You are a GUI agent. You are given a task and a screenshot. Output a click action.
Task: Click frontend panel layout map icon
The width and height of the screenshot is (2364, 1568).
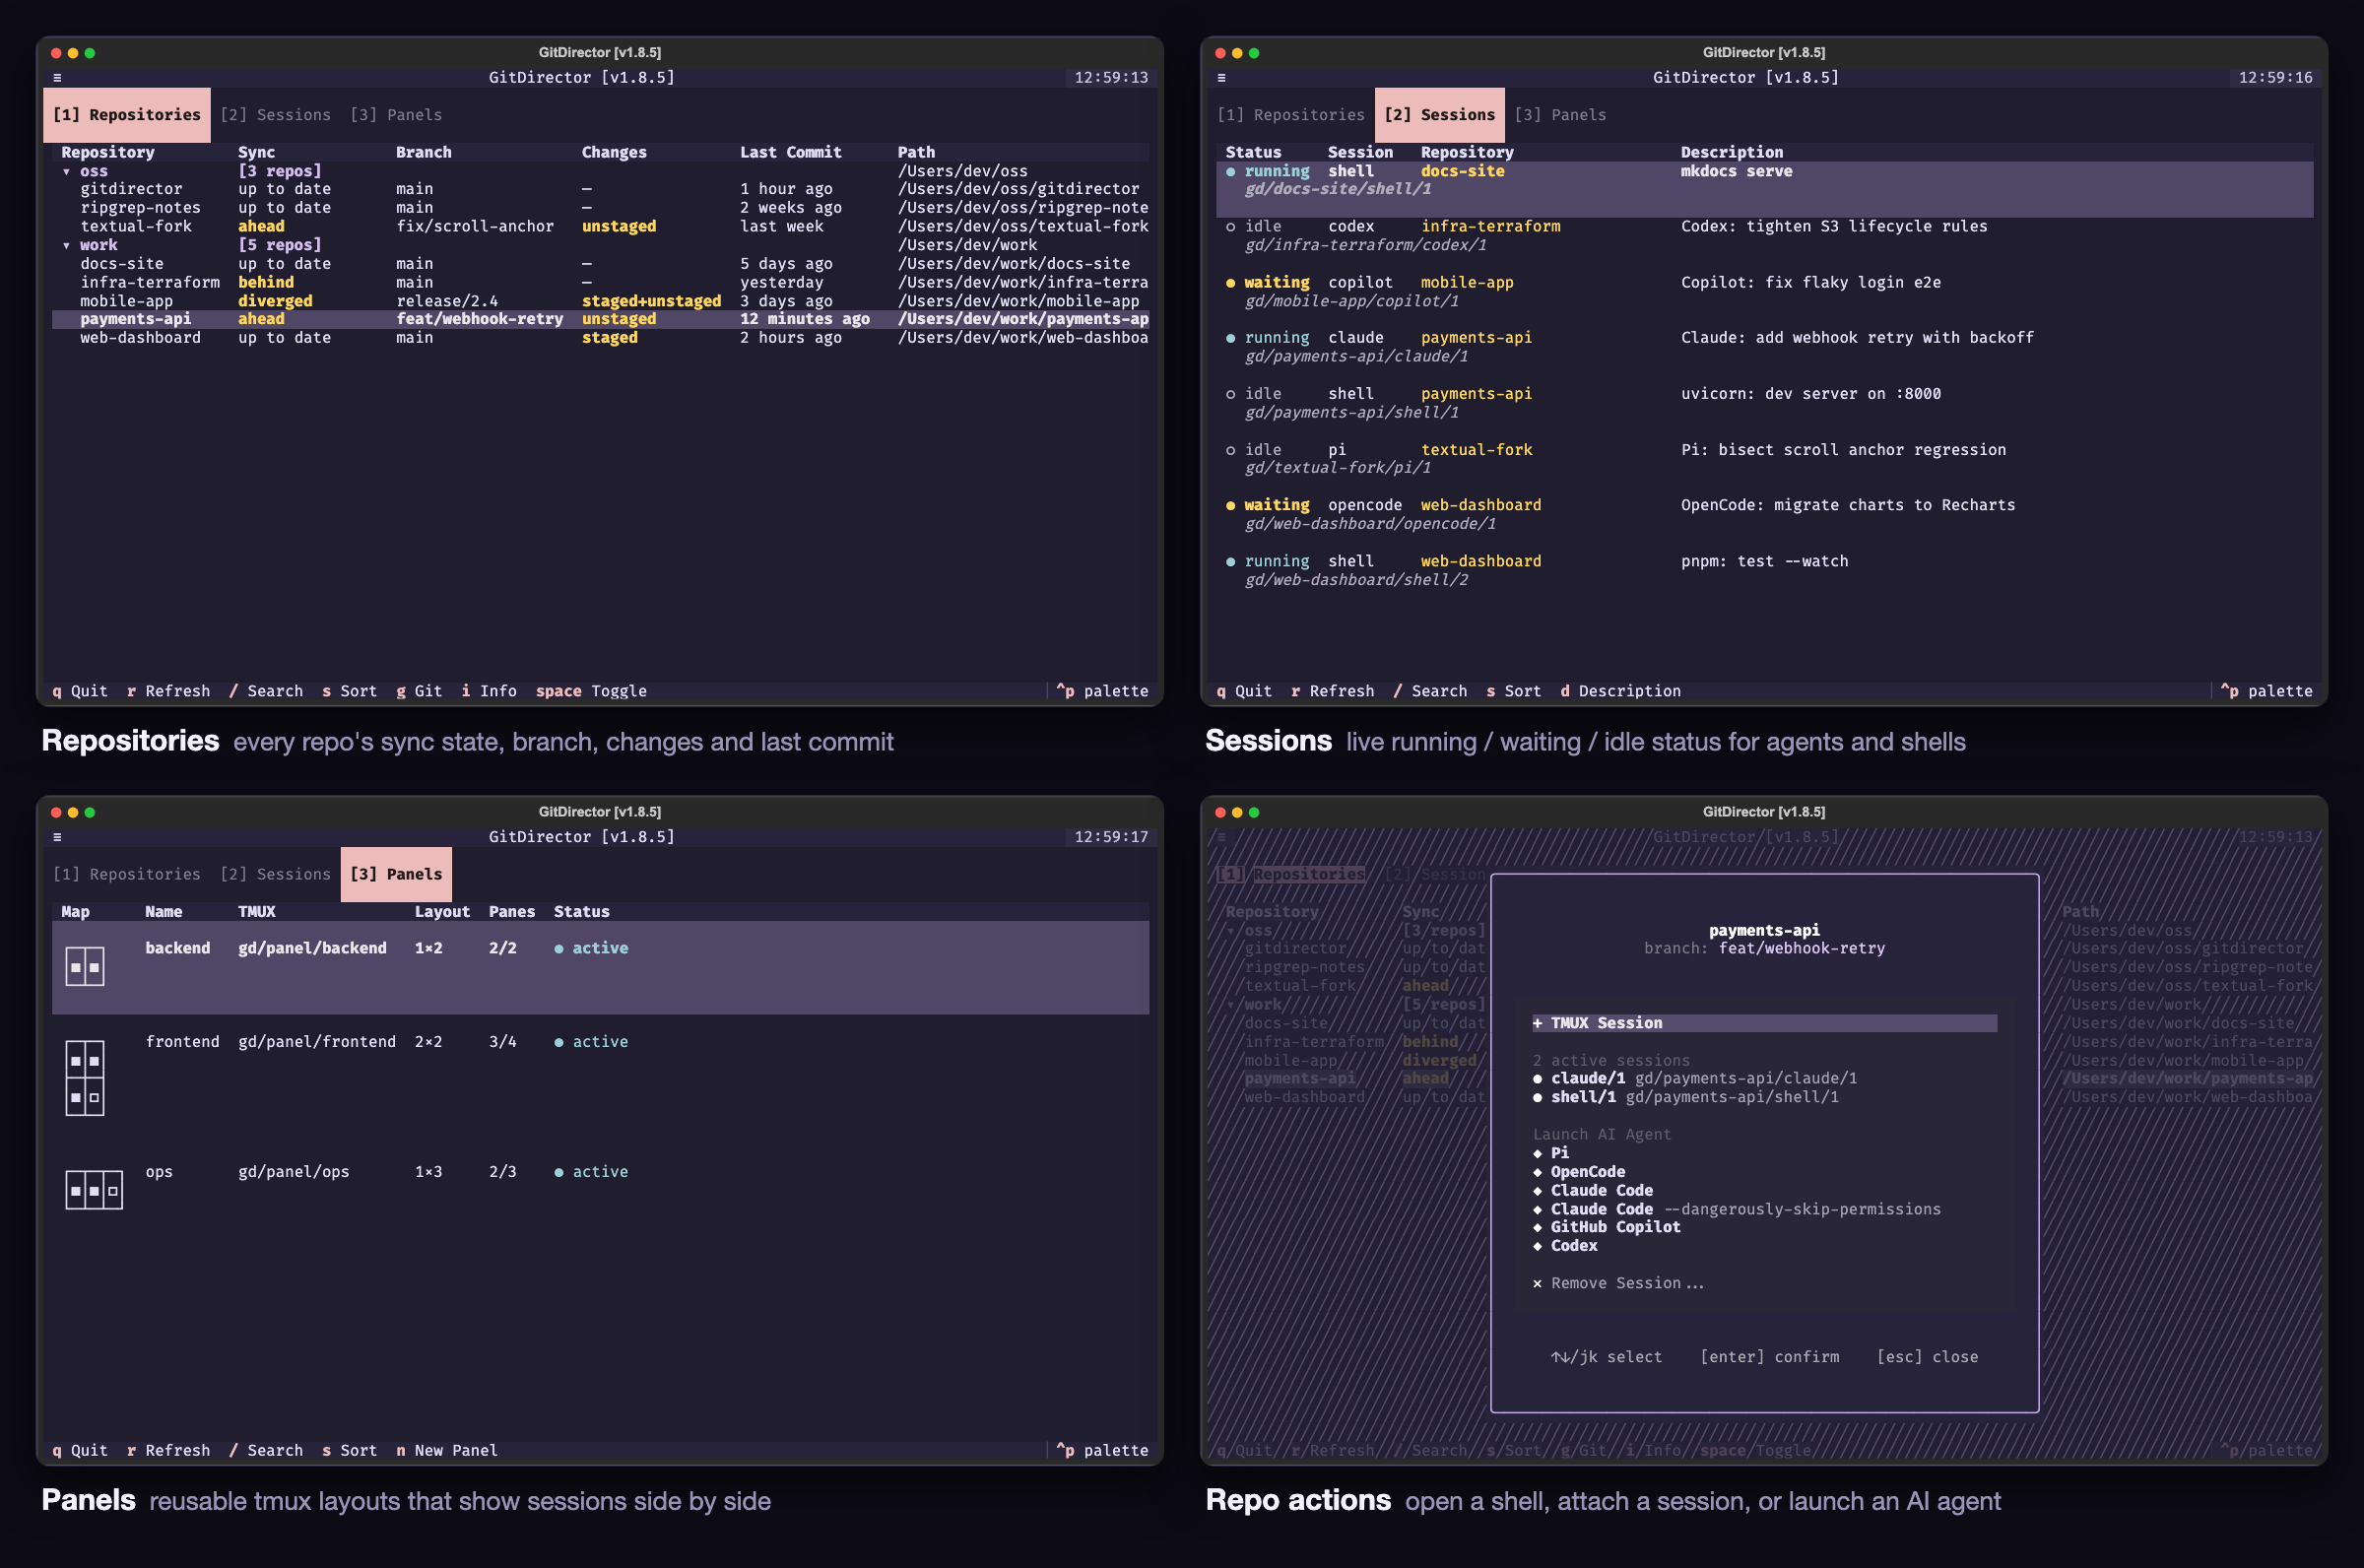coord(85,1078)
